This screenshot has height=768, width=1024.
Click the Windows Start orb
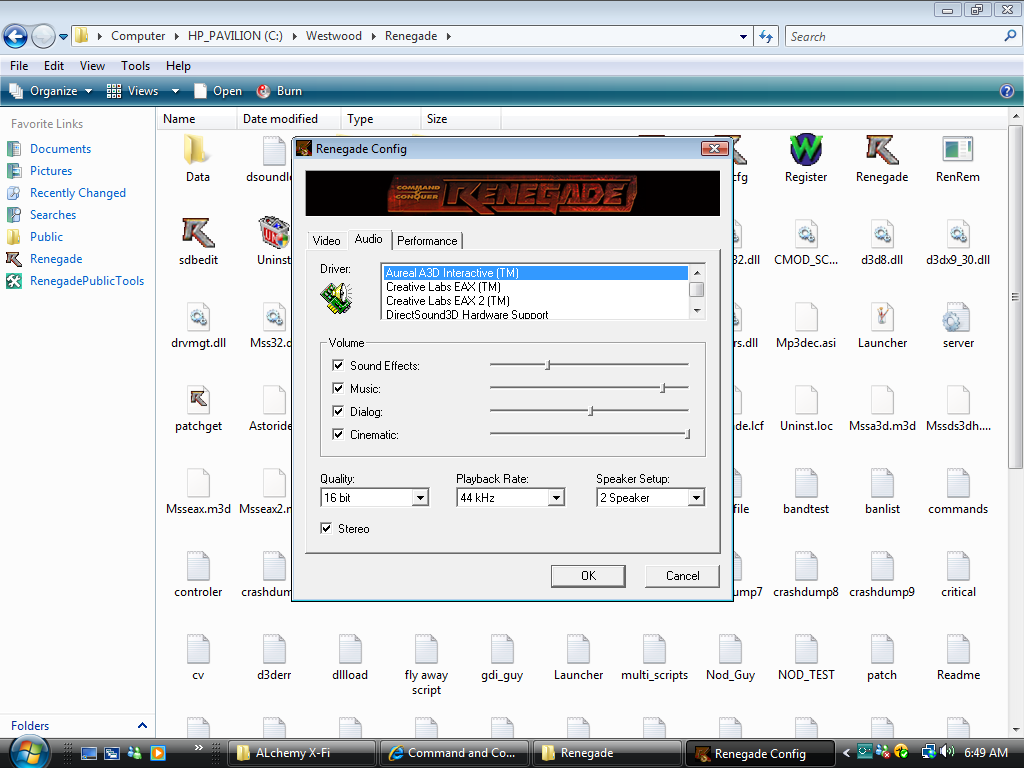[27, 751]
